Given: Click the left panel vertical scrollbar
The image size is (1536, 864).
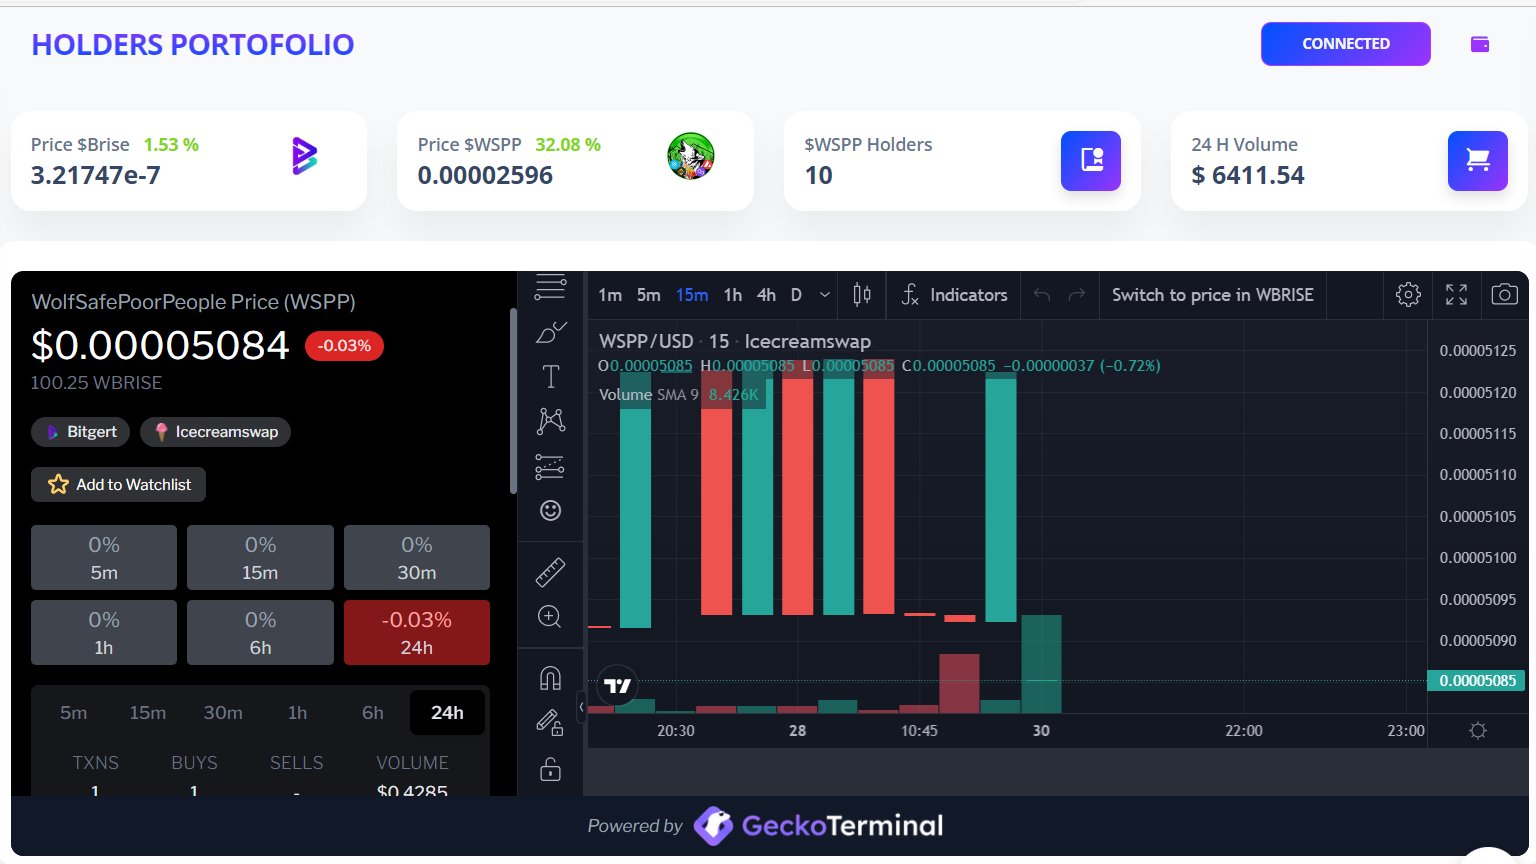Looking at the screenshot, I should point(513,401).
